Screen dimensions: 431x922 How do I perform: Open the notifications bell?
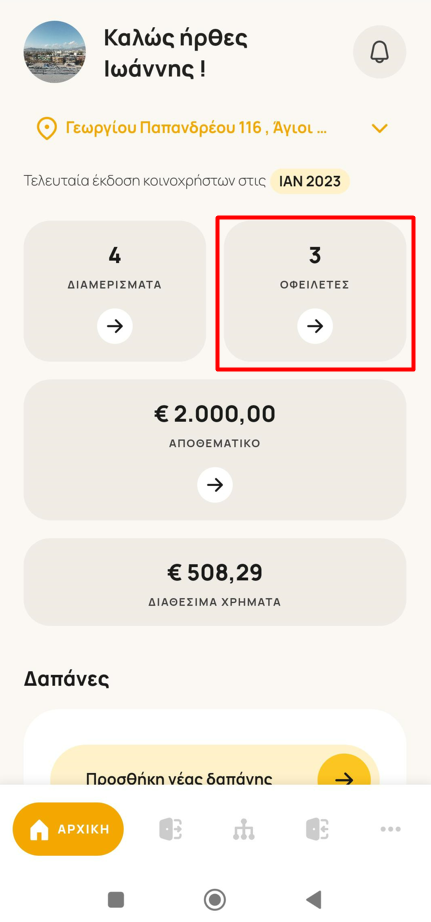379,52
